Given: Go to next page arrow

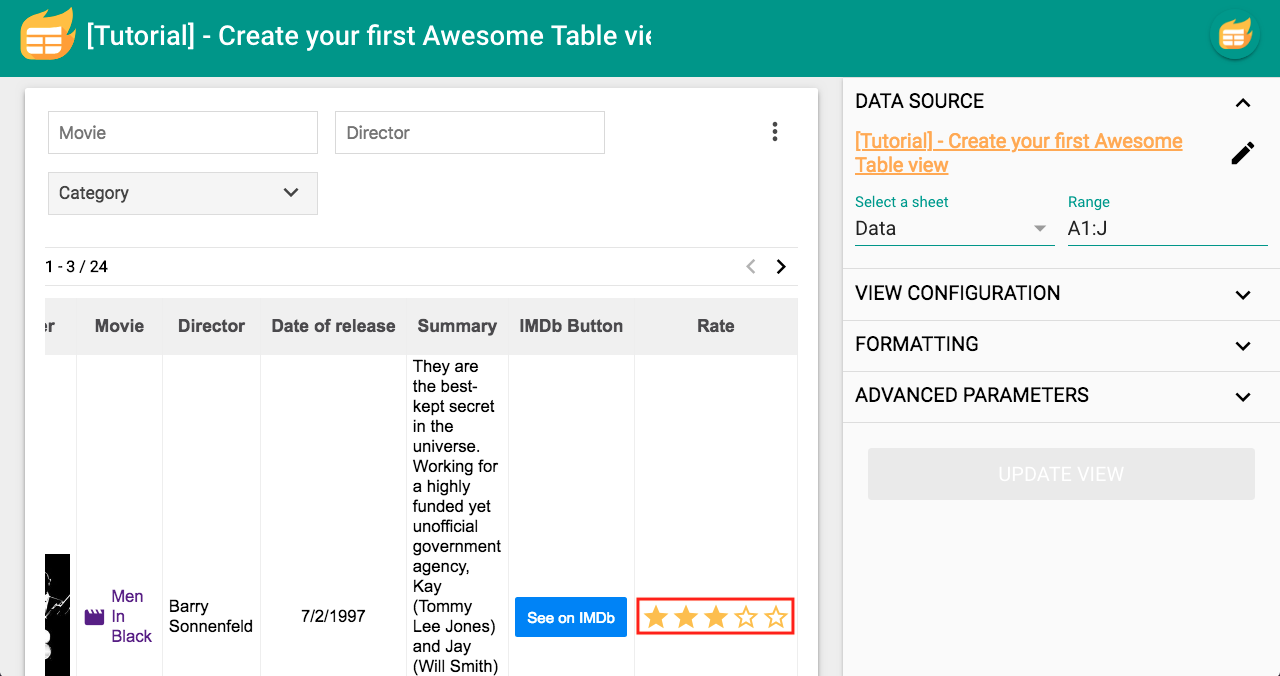Looking at the screenshot, I should click(781, 267).
